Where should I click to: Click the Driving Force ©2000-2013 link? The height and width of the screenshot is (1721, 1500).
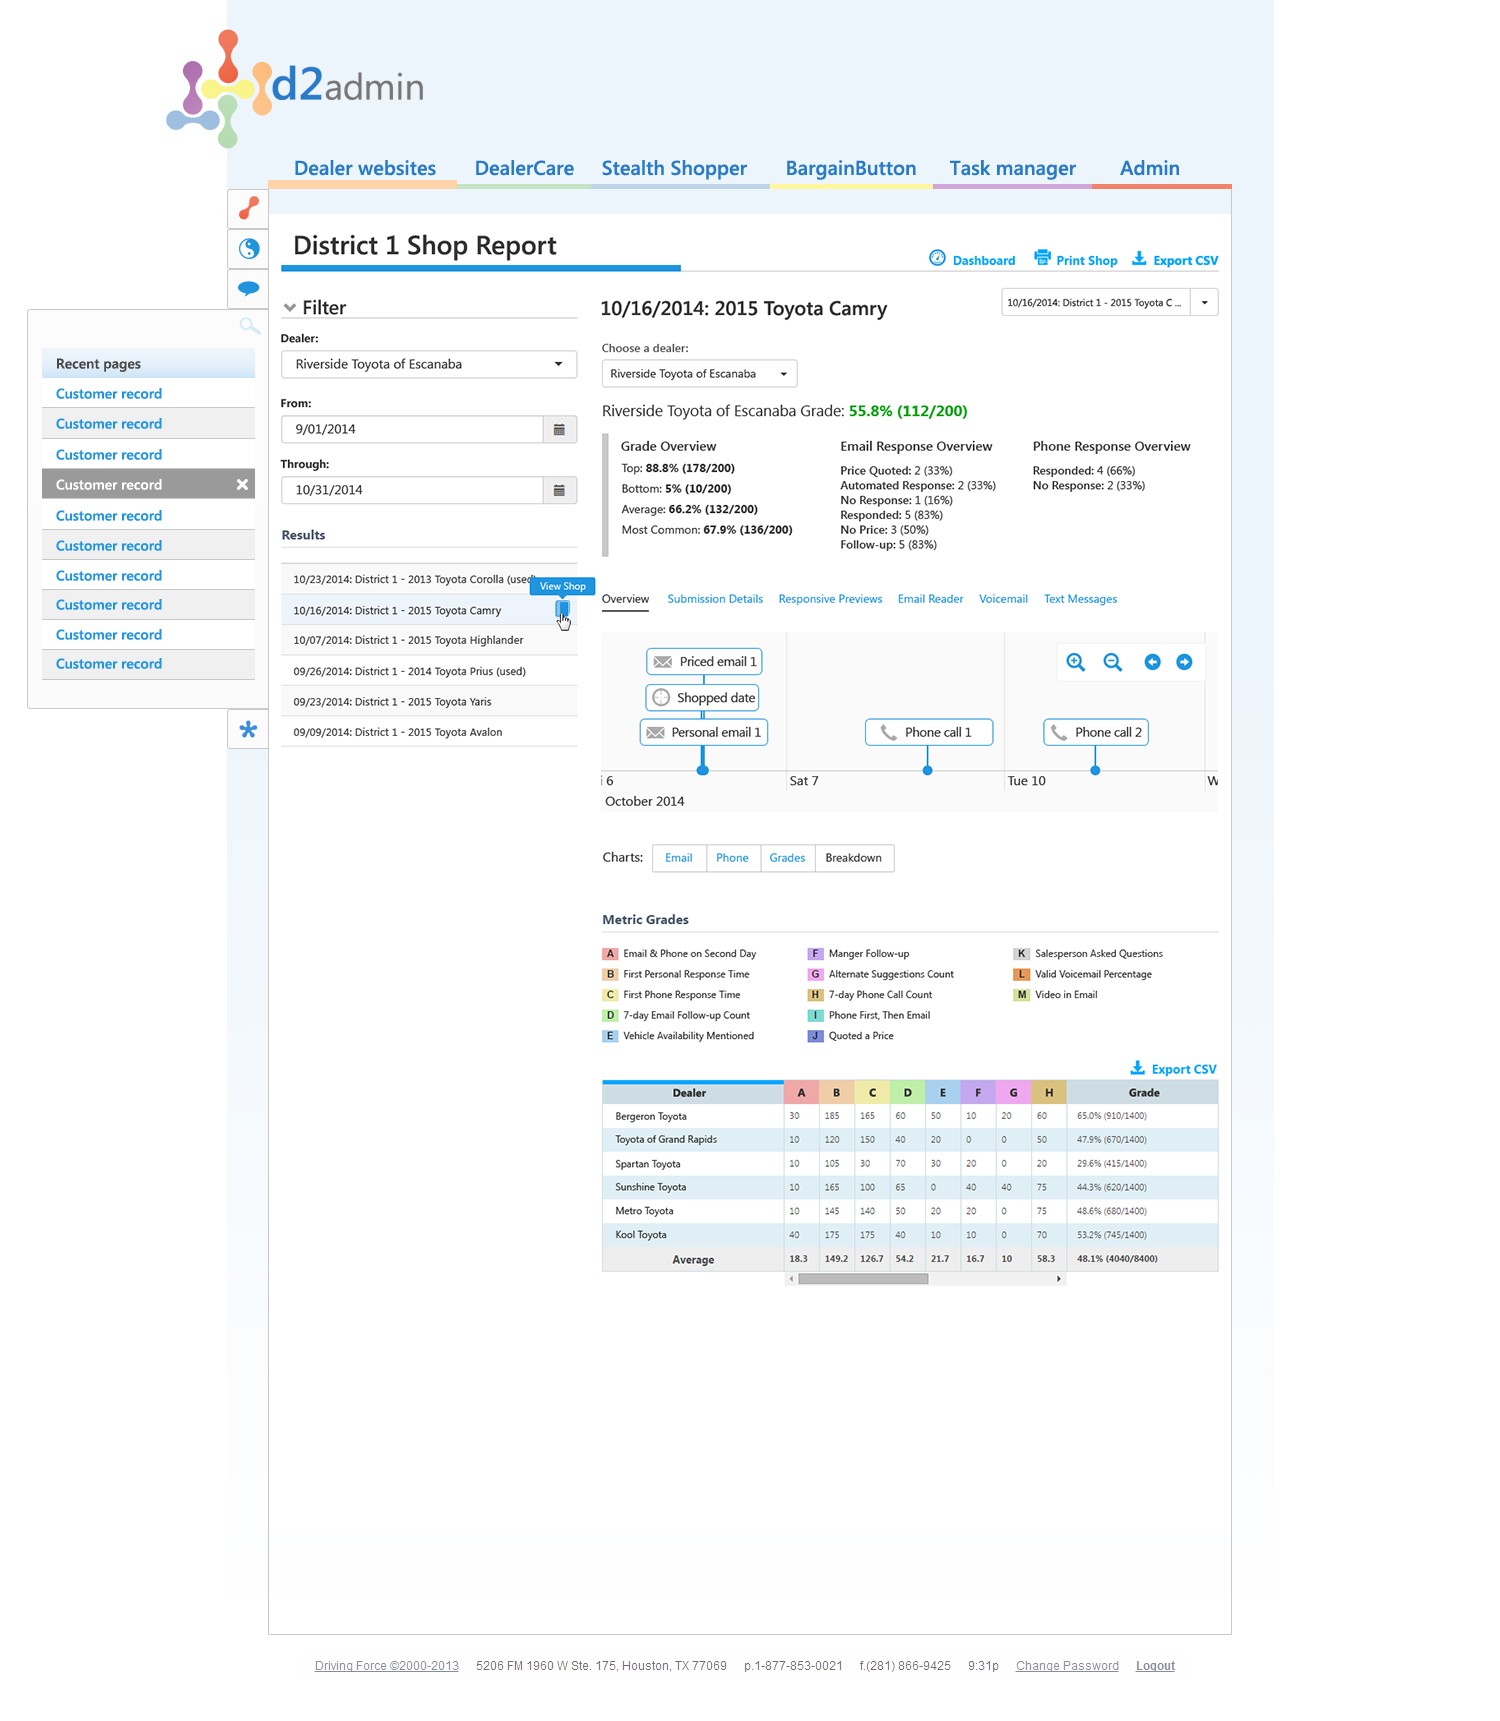click(386, 1666)
